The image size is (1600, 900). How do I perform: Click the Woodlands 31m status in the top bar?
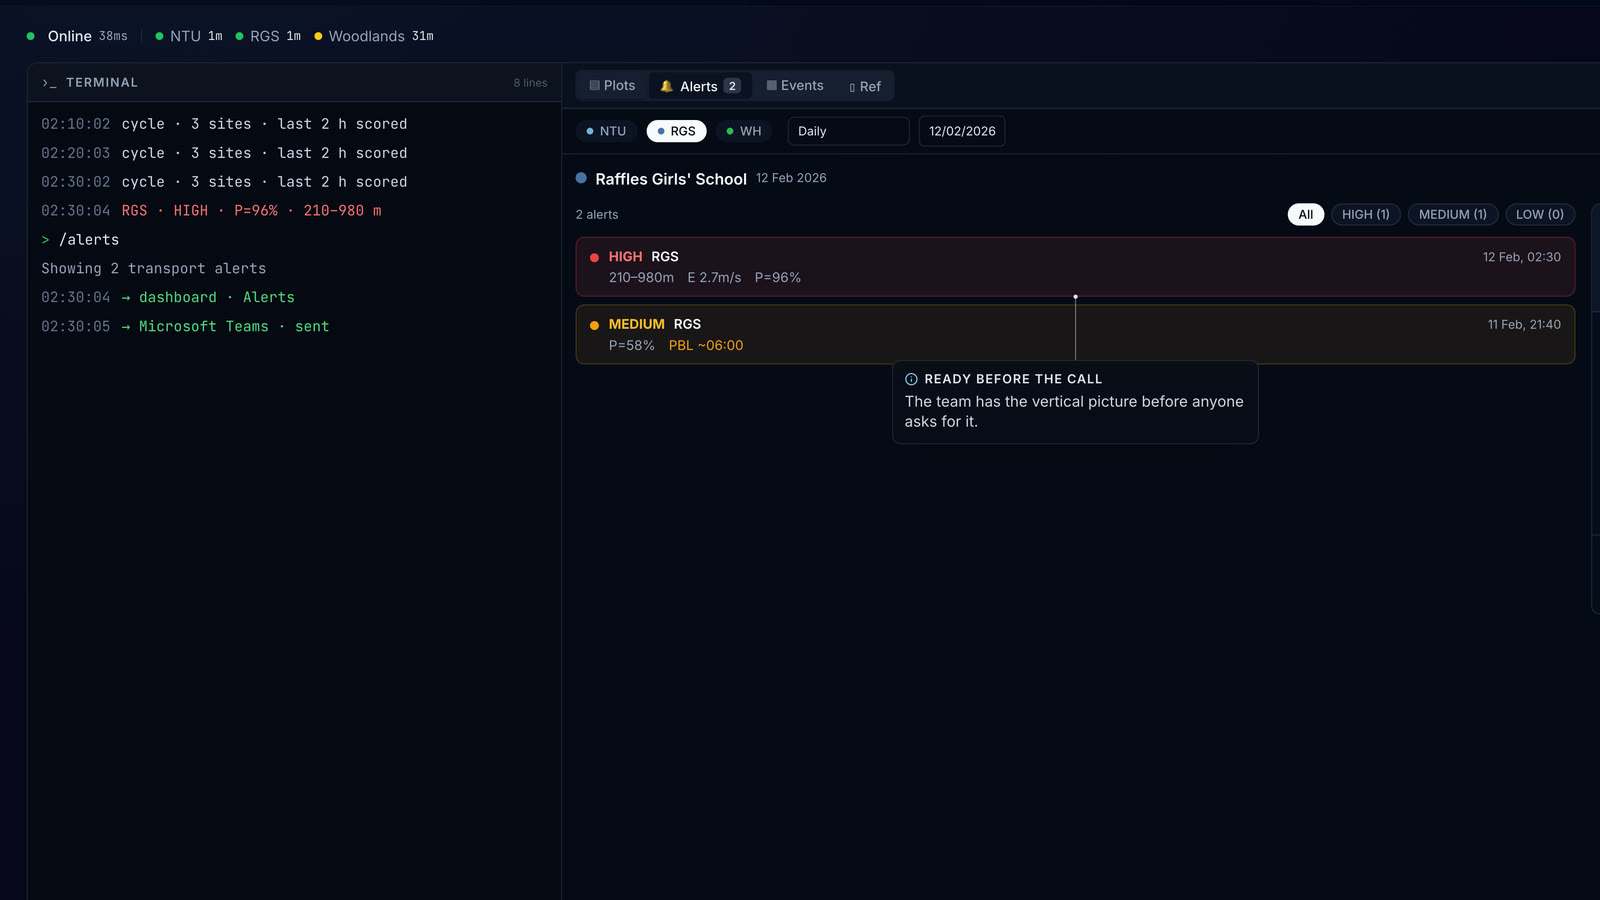click(374, 36)
